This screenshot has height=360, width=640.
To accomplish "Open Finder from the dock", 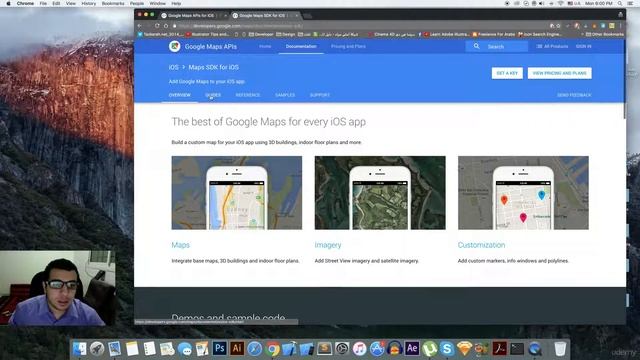I will [80, 349].
